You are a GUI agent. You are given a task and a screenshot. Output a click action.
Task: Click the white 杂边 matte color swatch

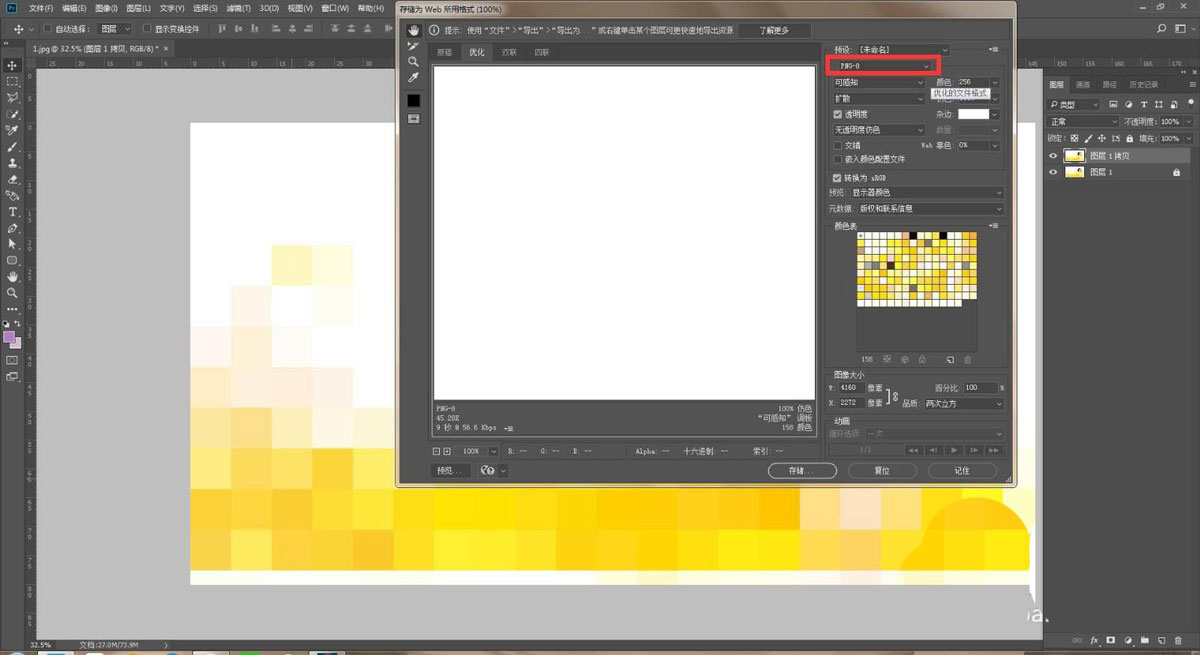973,114
